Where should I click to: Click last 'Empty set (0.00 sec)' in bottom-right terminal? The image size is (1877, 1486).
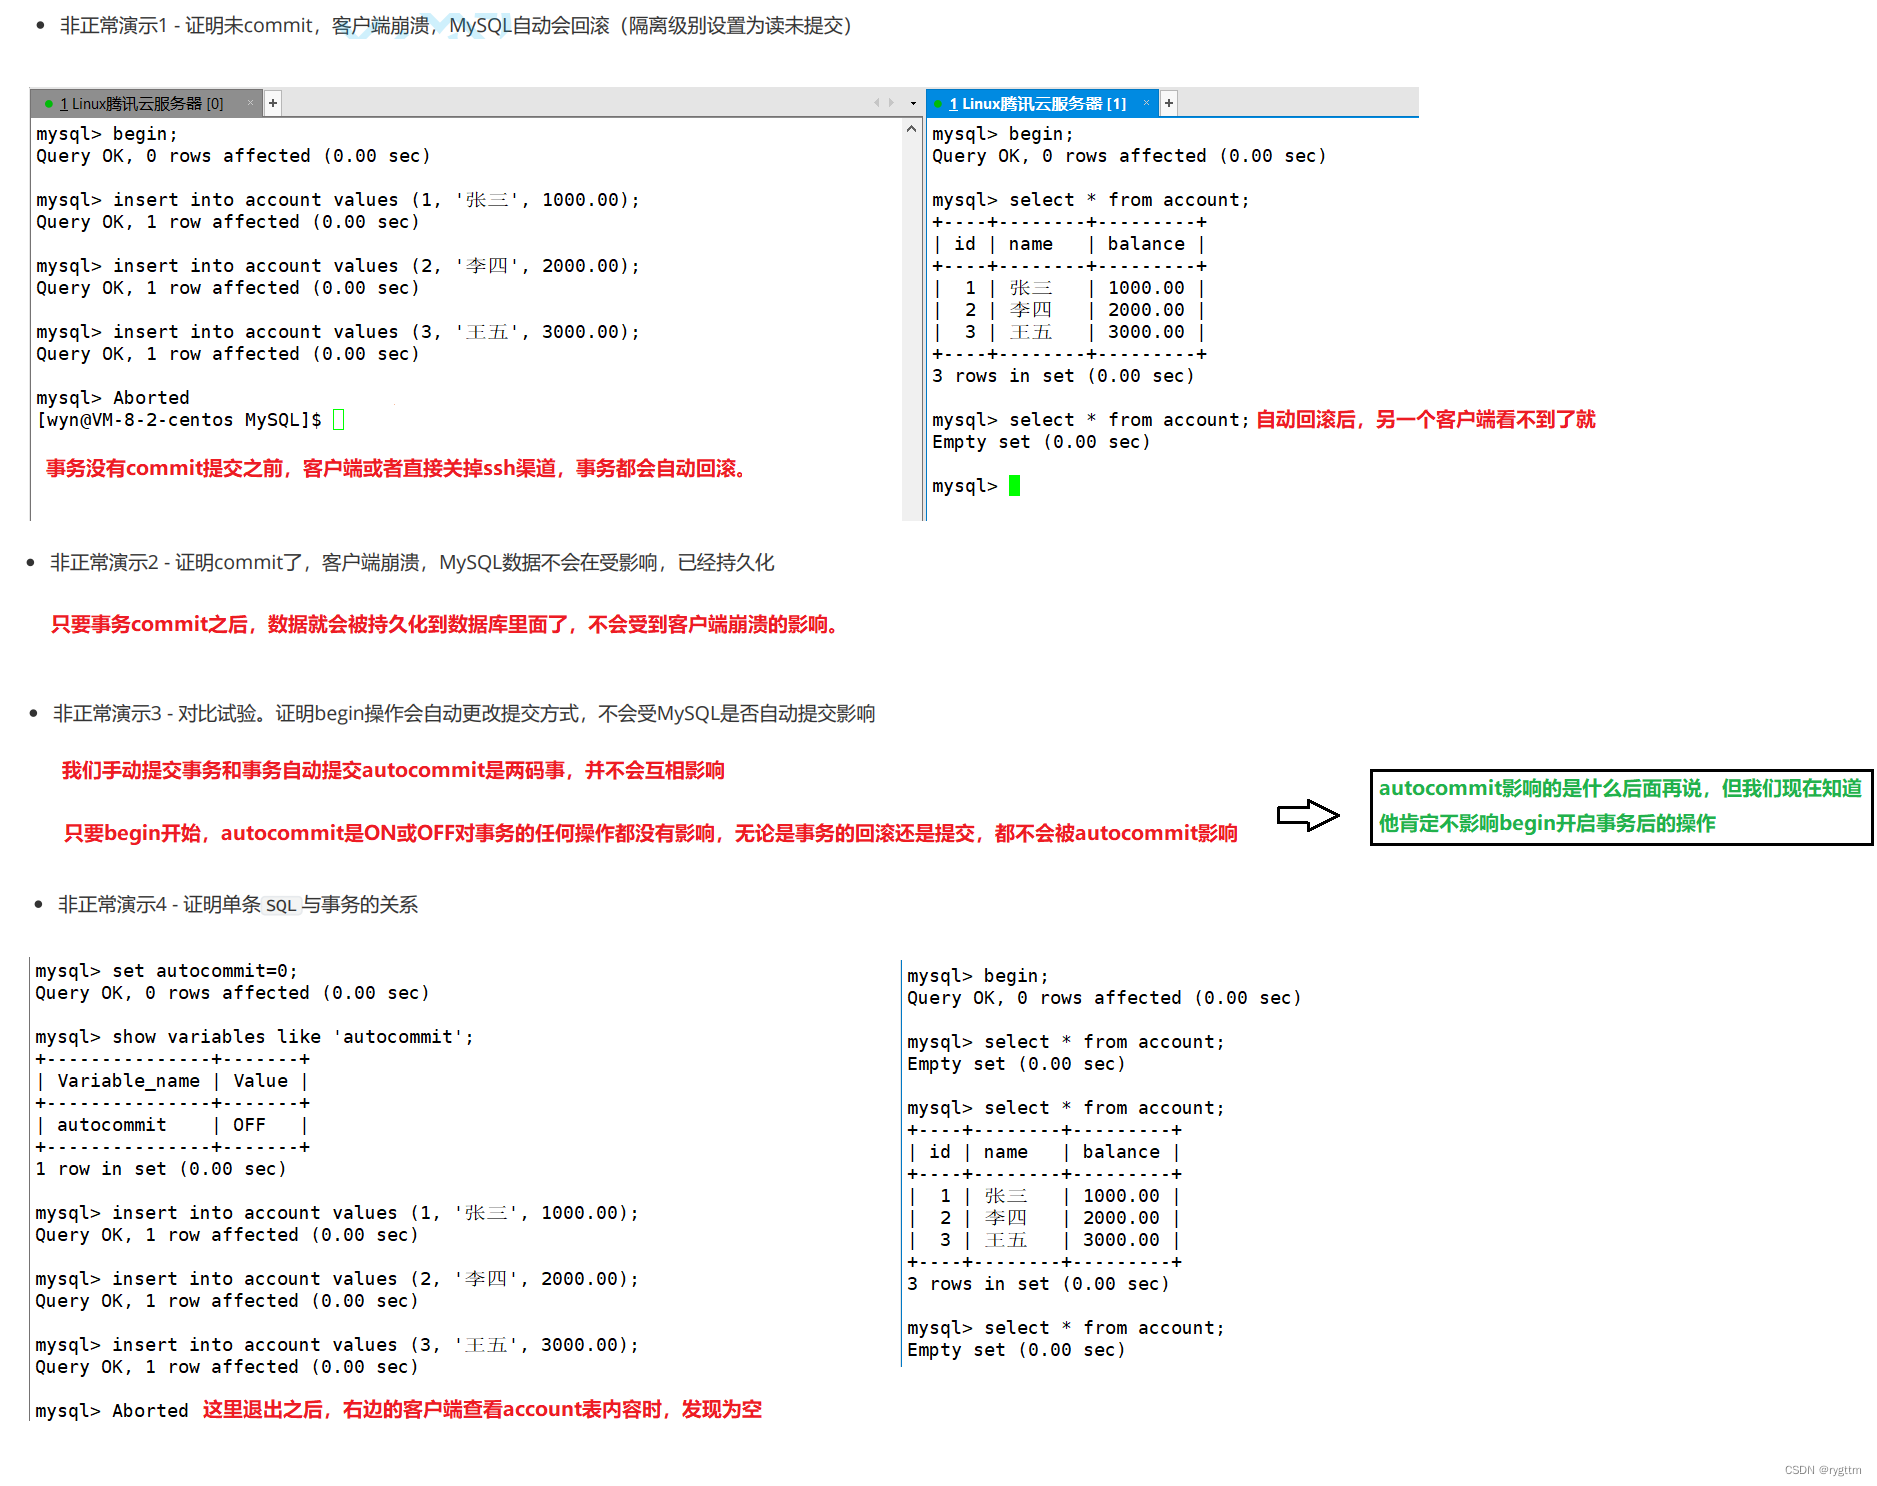click(x=1016, y=1350)
